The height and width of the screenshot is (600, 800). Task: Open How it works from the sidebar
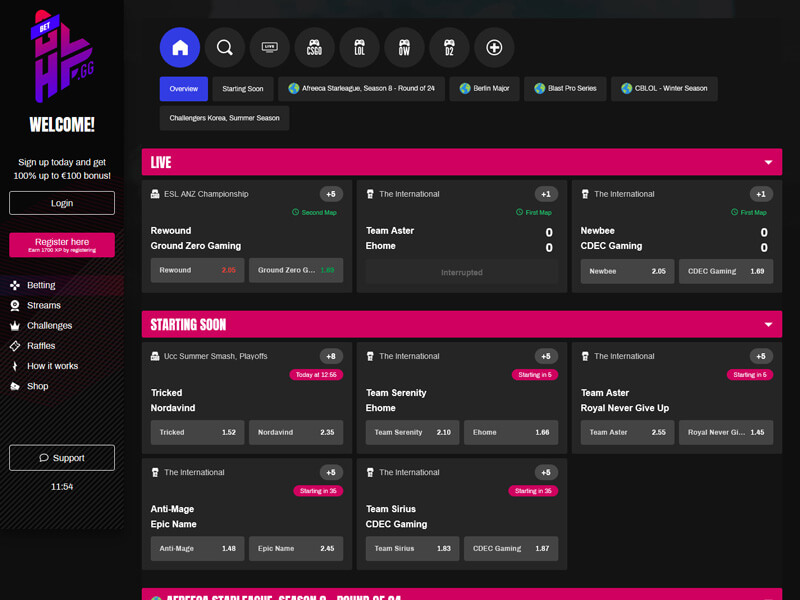point(44,366)
